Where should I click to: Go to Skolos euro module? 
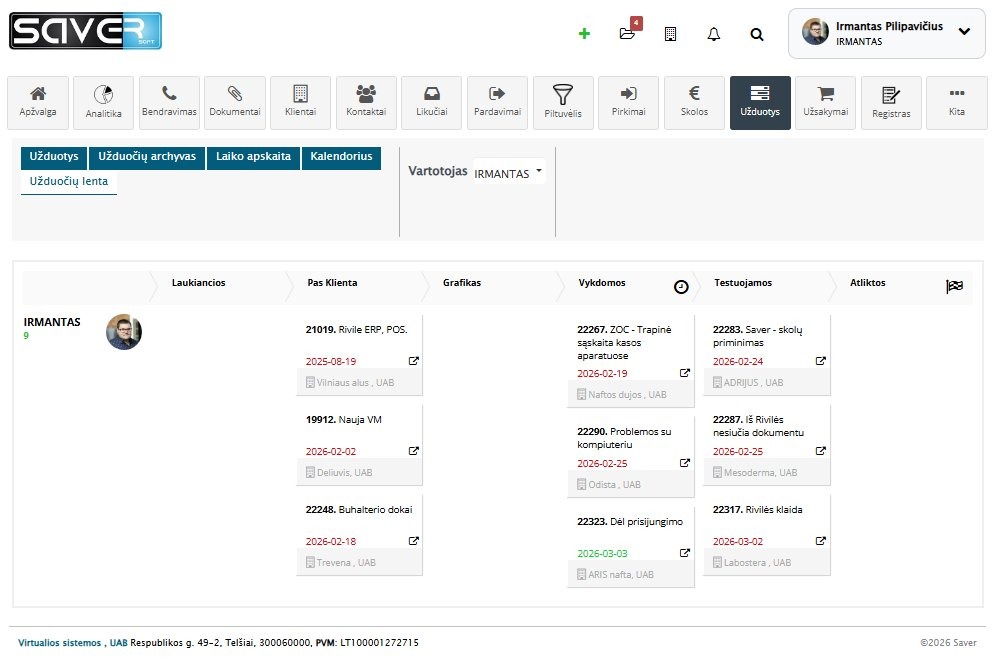694,102
